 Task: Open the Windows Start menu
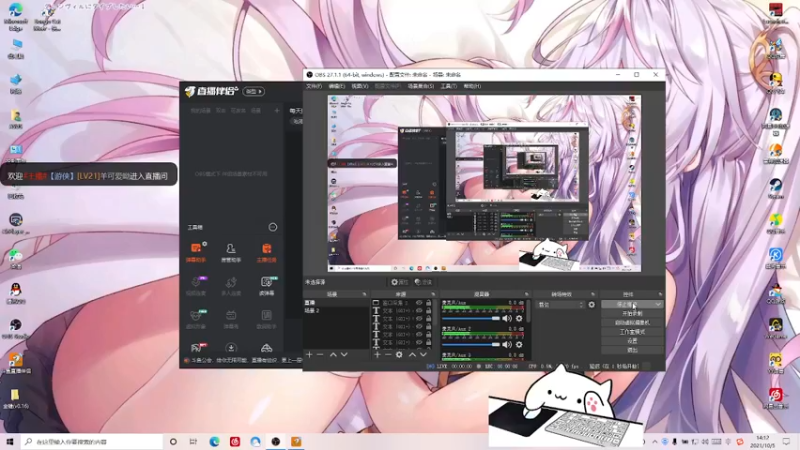9,441
